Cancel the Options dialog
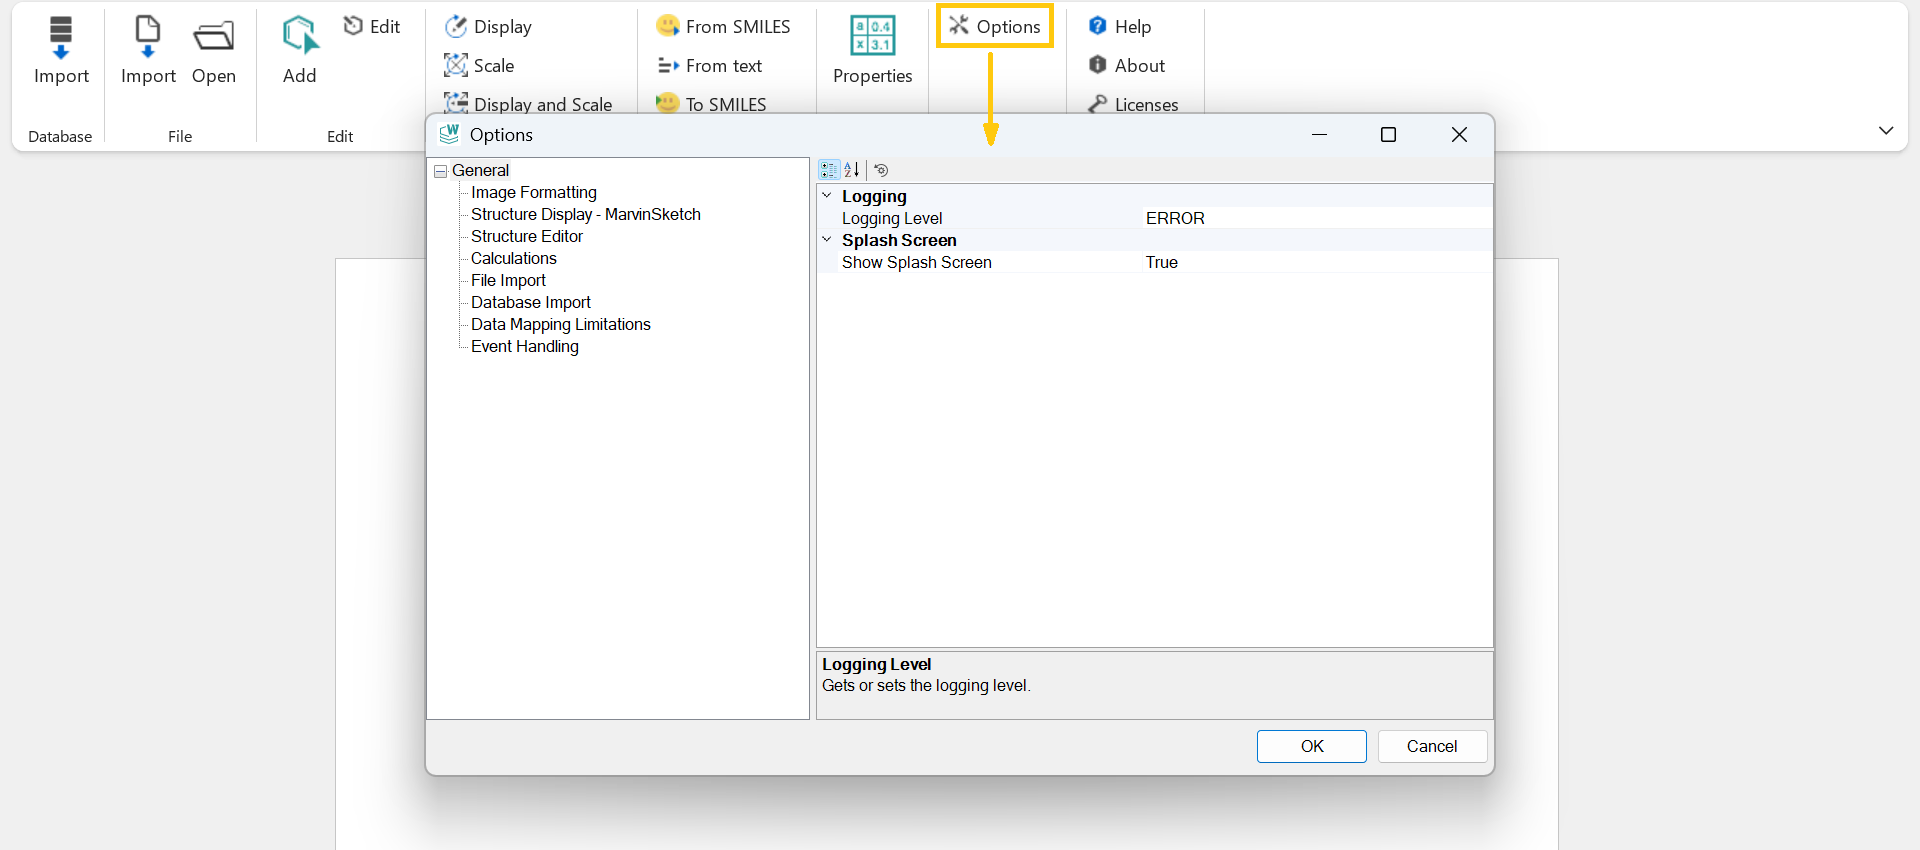1920x850 pixels. click(x=1432, y=746)
